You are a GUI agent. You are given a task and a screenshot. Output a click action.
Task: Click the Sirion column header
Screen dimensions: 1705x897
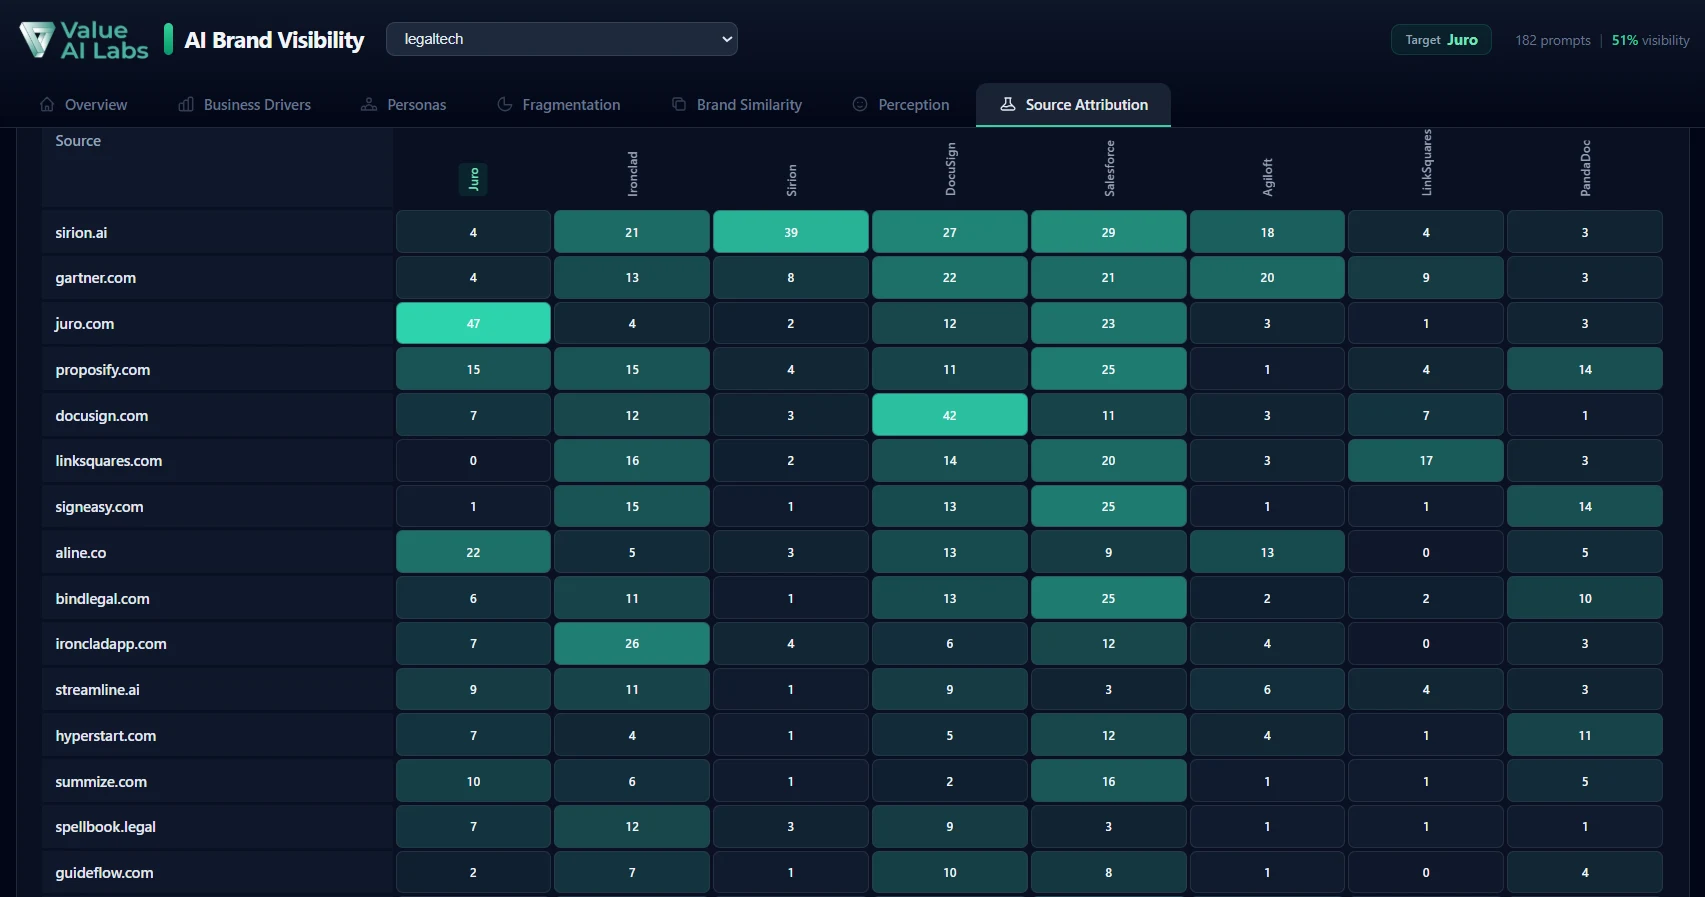coord(791,180)
